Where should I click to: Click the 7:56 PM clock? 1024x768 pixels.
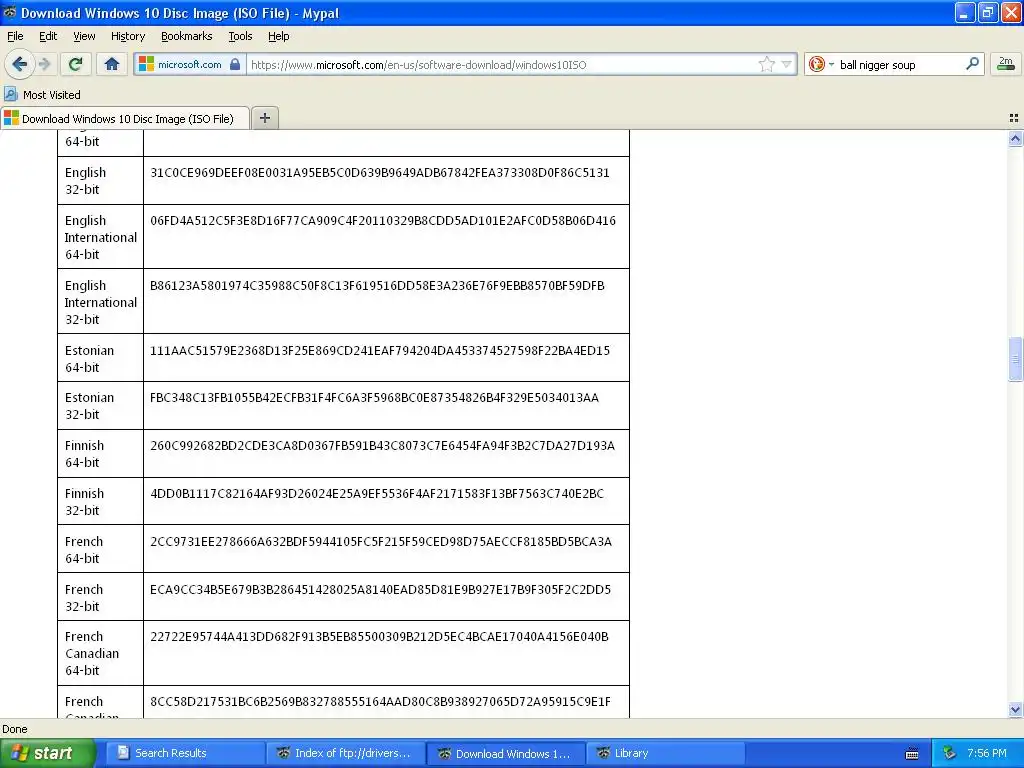point(987,753)
